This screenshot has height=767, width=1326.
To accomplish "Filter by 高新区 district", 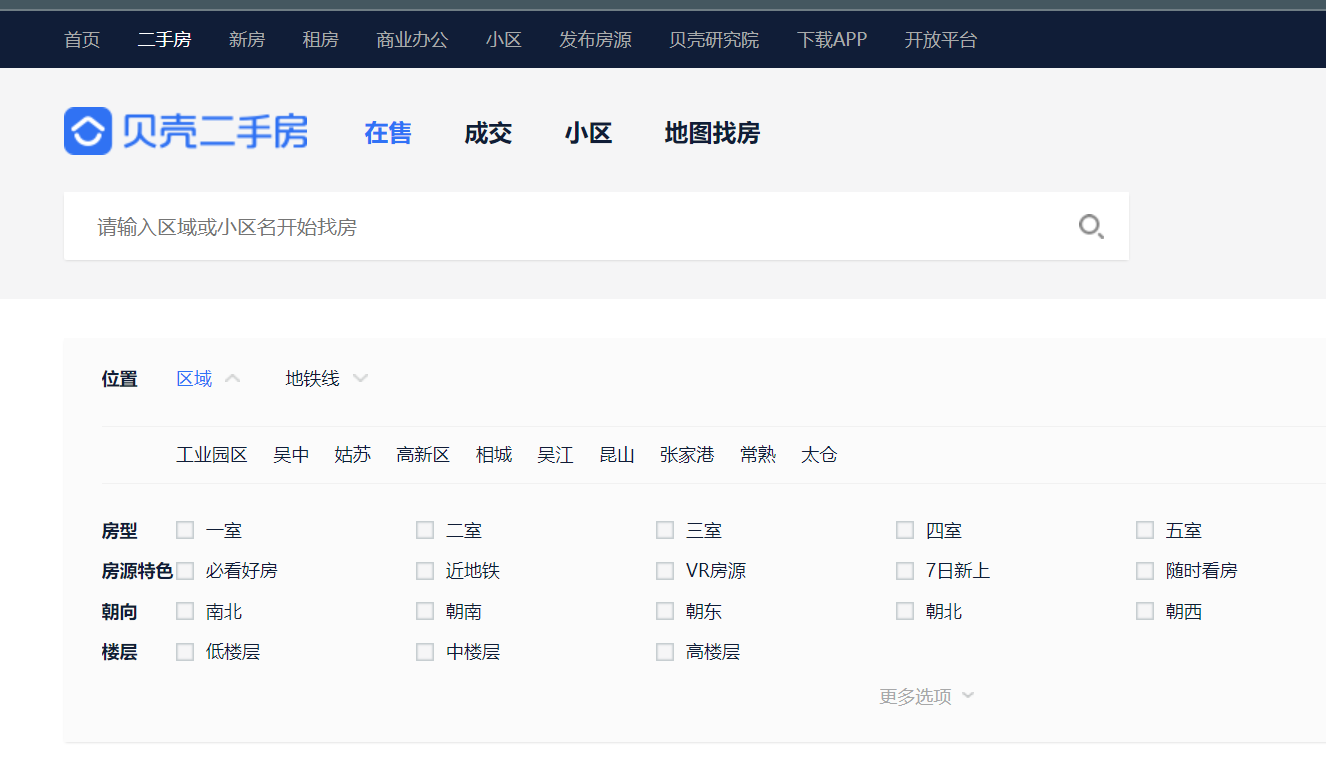I will [x=423, y=455].
